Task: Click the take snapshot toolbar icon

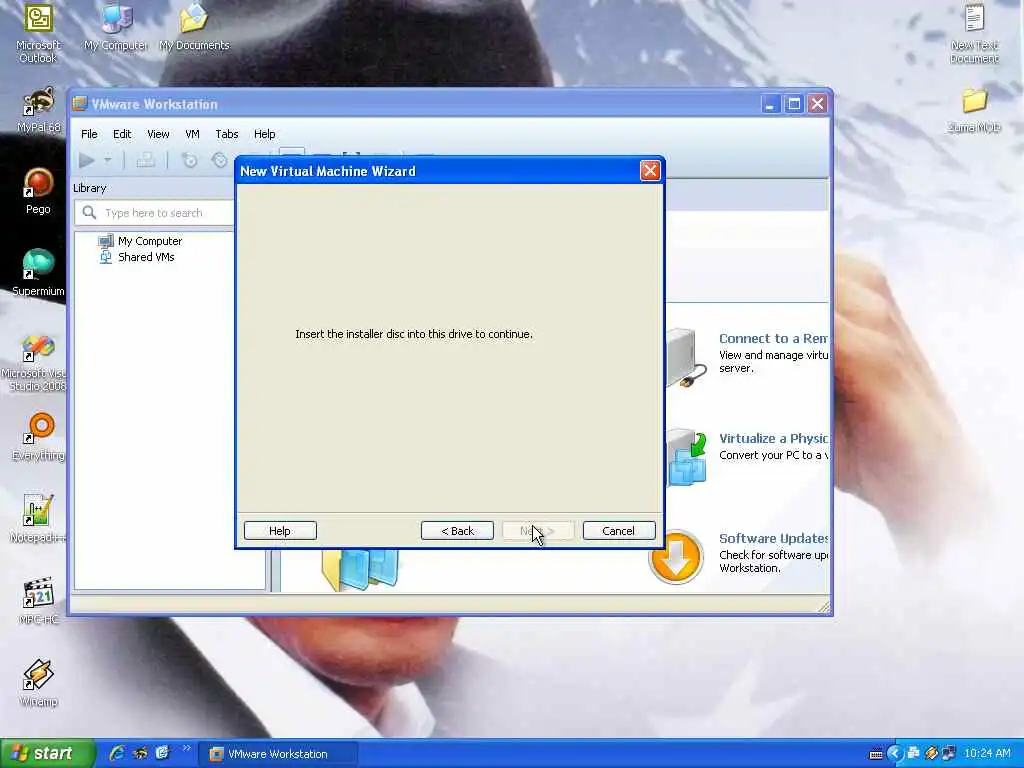Action: (189, 160)
